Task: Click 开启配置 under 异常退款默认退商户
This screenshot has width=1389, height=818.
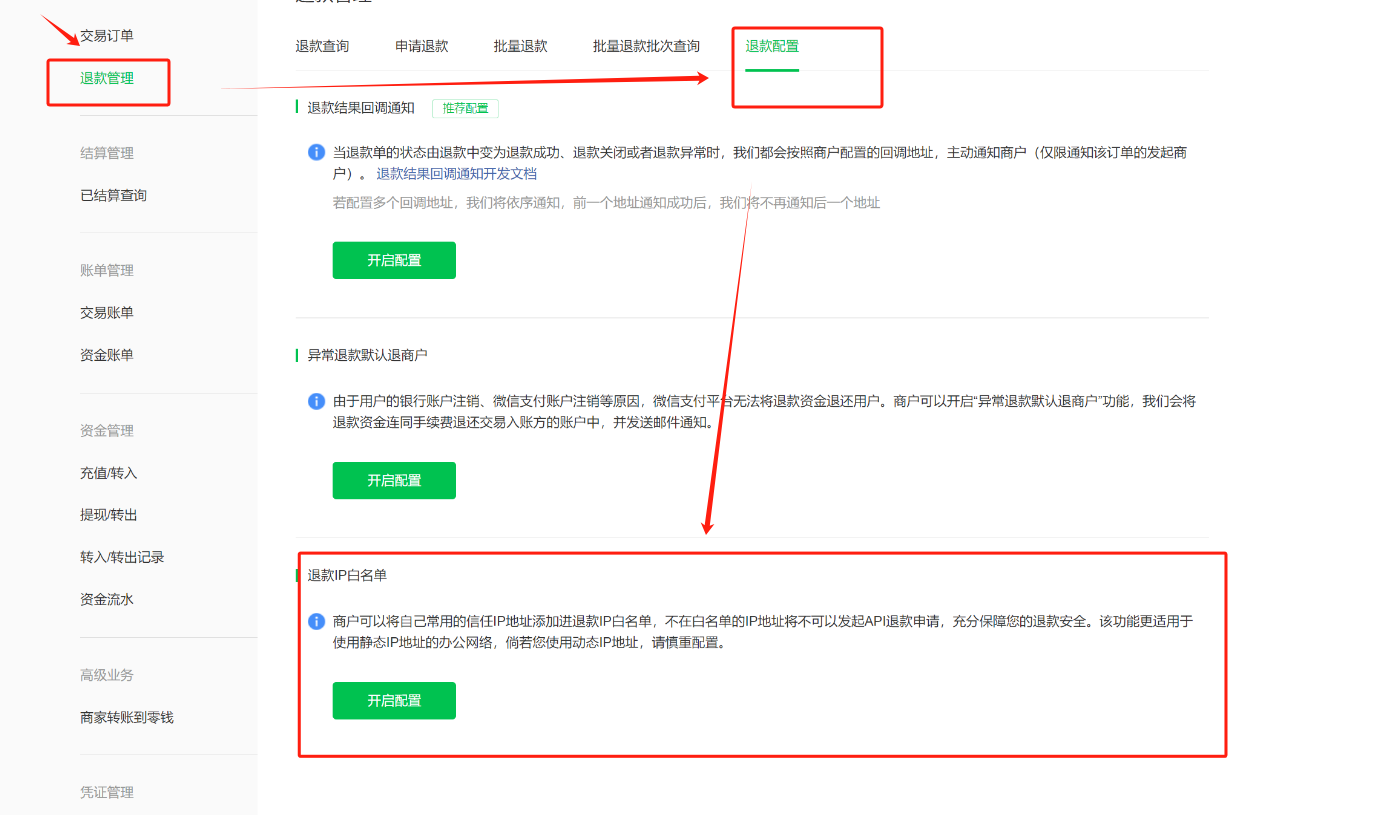Action: click(394, 480)
